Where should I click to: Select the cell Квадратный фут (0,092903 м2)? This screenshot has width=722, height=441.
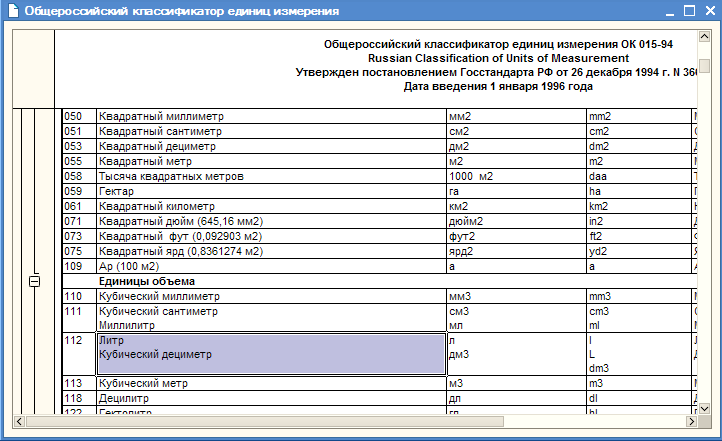271,236
